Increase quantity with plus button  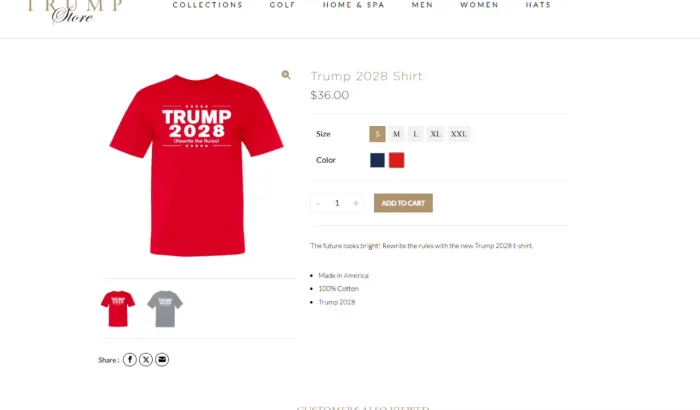click(356, 203)
